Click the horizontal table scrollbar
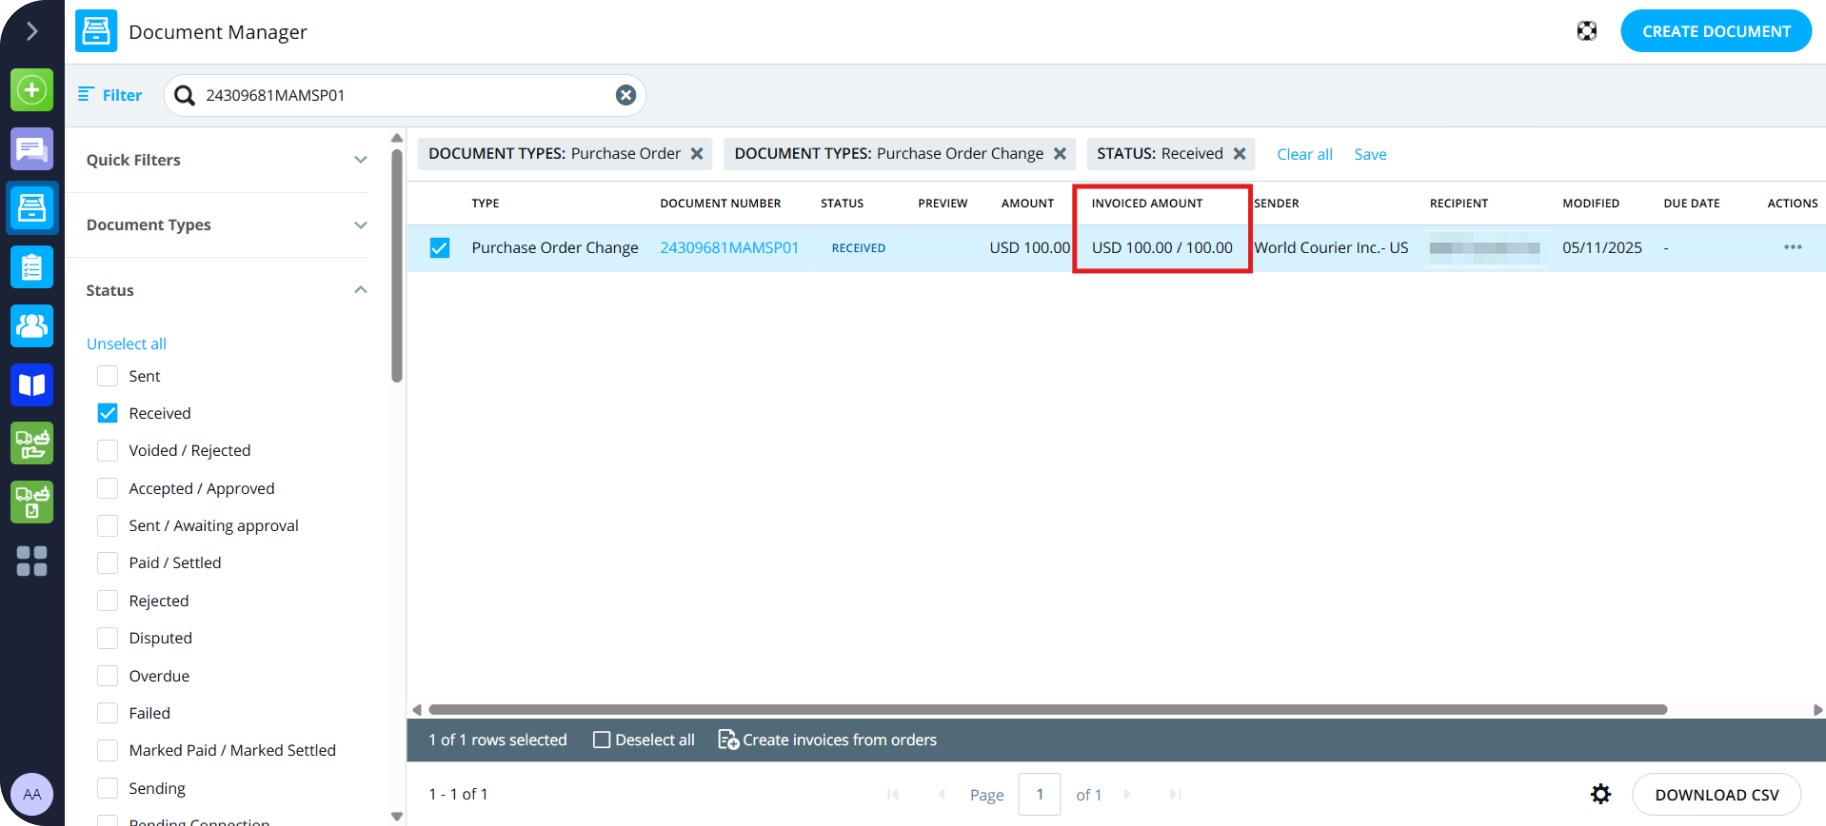Screen dimensions: 1826x826 click(x=1047, y=710)
